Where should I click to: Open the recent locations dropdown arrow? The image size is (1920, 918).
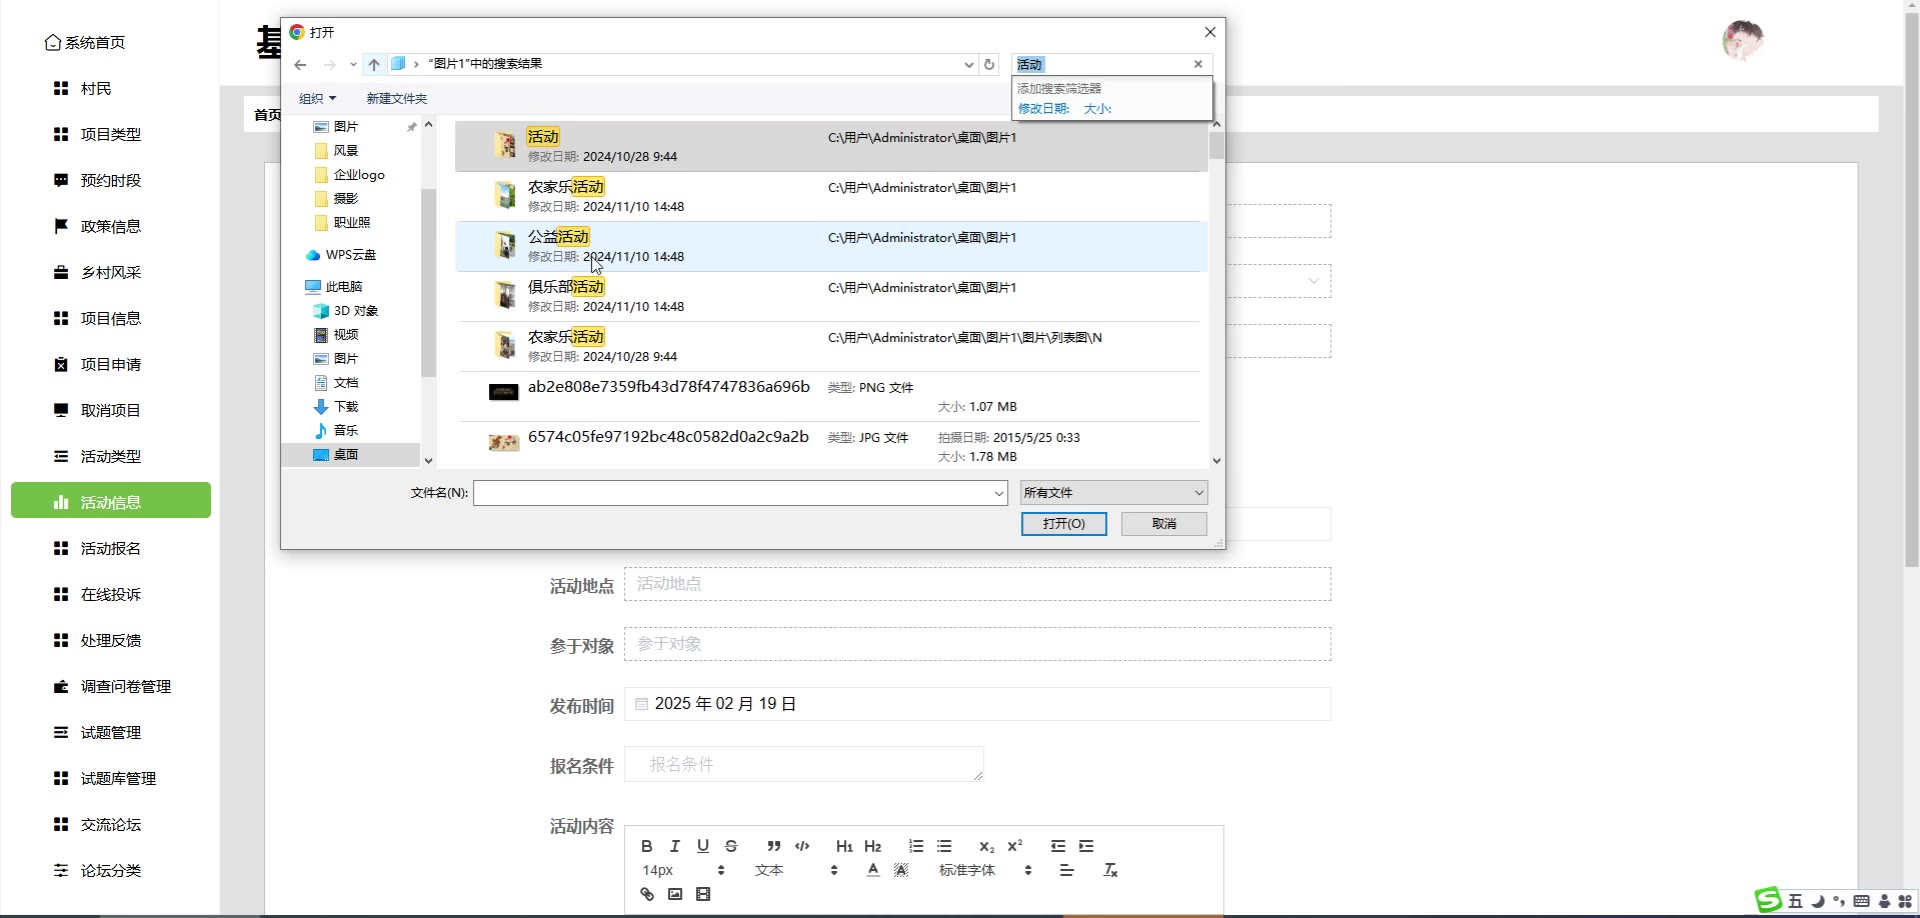[353, 64]
